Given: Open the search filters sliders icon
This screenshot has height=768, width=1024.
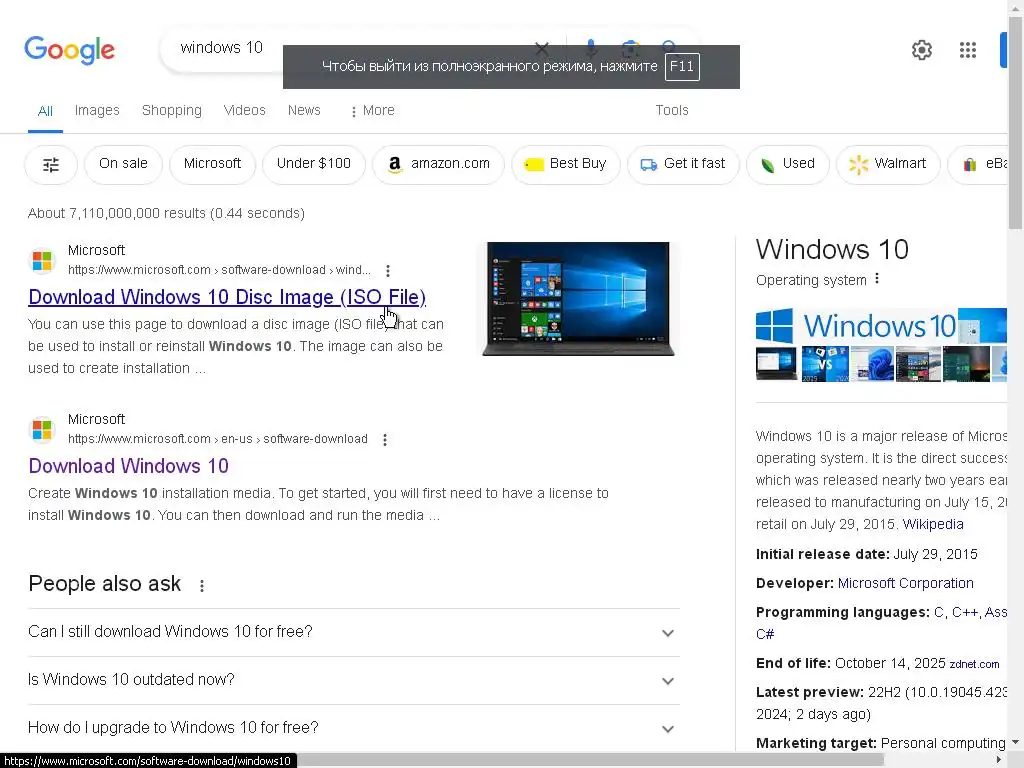Looking at the screenshot, I should pyautogui.click(x=51, y=165).
